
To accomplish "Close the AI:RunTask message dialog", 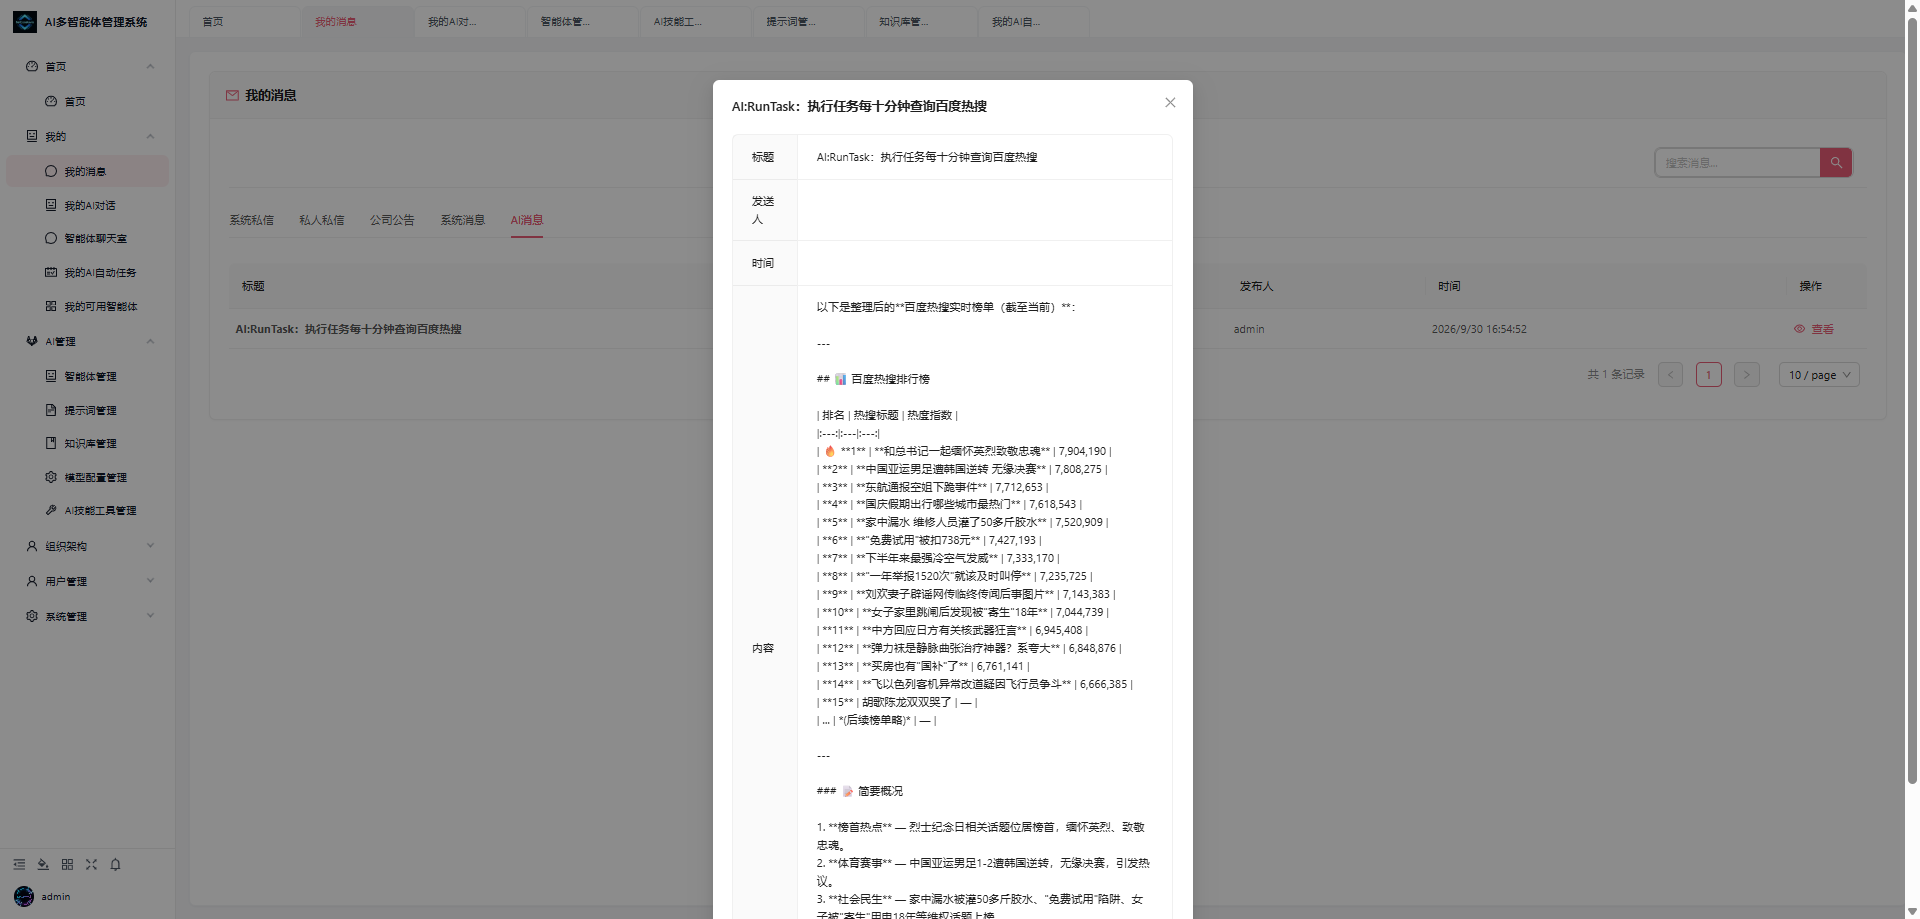I will 1170,103.
